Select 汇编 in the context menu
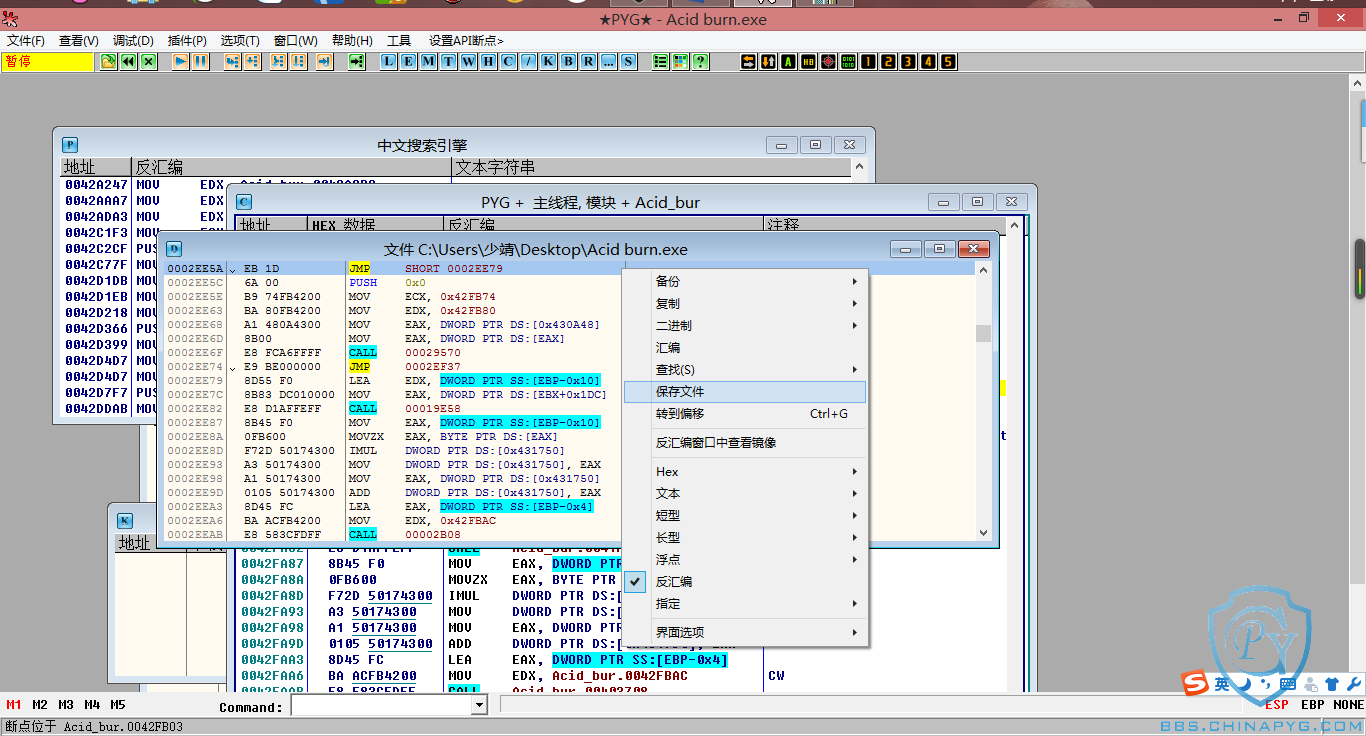This screenshot has height=736, width=1366. click(745, 348)
